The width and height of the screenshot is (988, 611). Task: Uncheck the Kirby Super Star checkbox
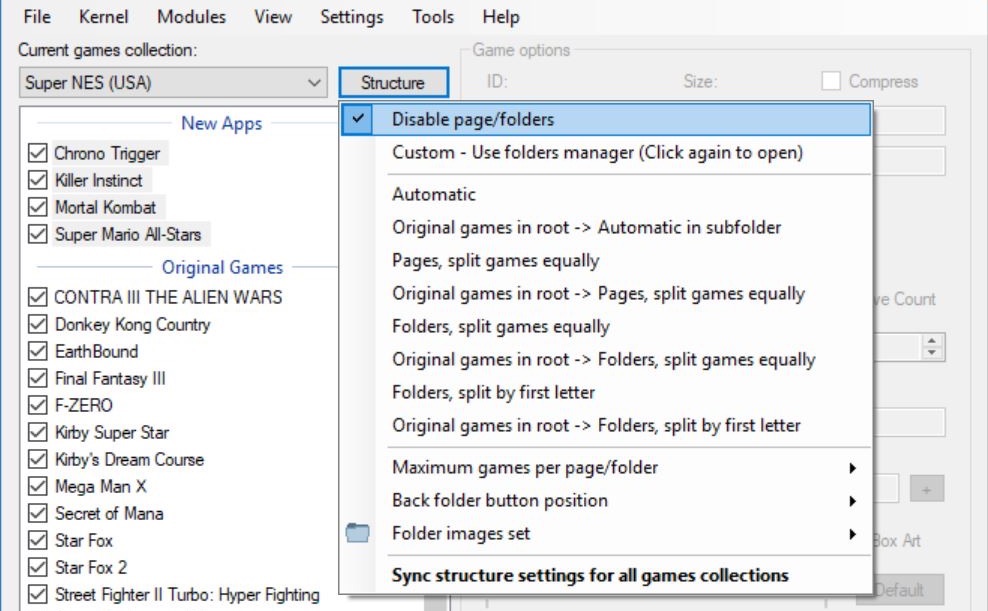[x=38, y=432]
